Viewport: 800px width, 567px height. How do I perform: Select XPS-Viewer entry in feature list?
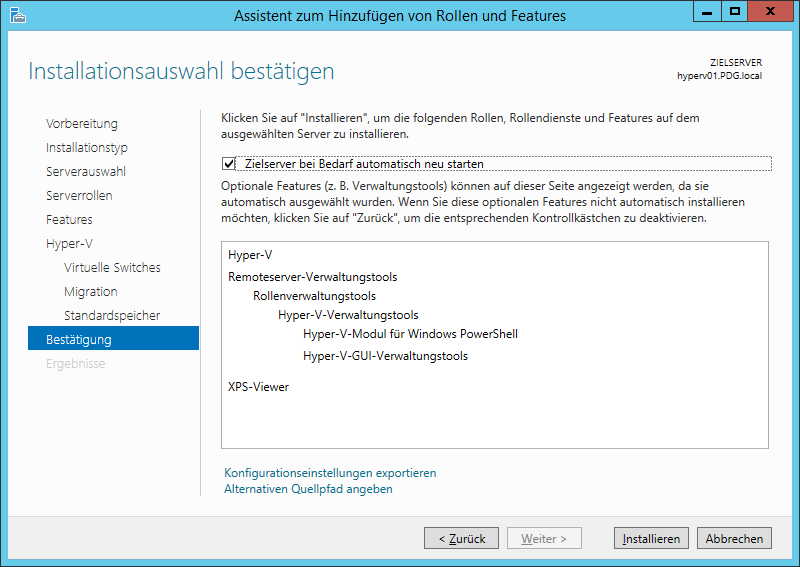[258, 387]
